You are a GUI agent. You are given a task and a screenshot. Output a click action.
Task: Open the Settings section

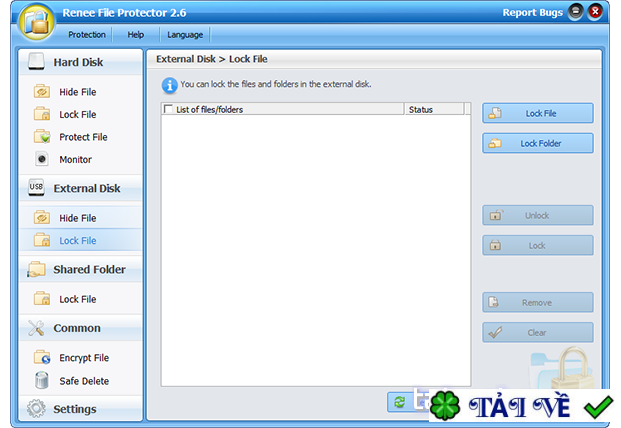(80, 409)
